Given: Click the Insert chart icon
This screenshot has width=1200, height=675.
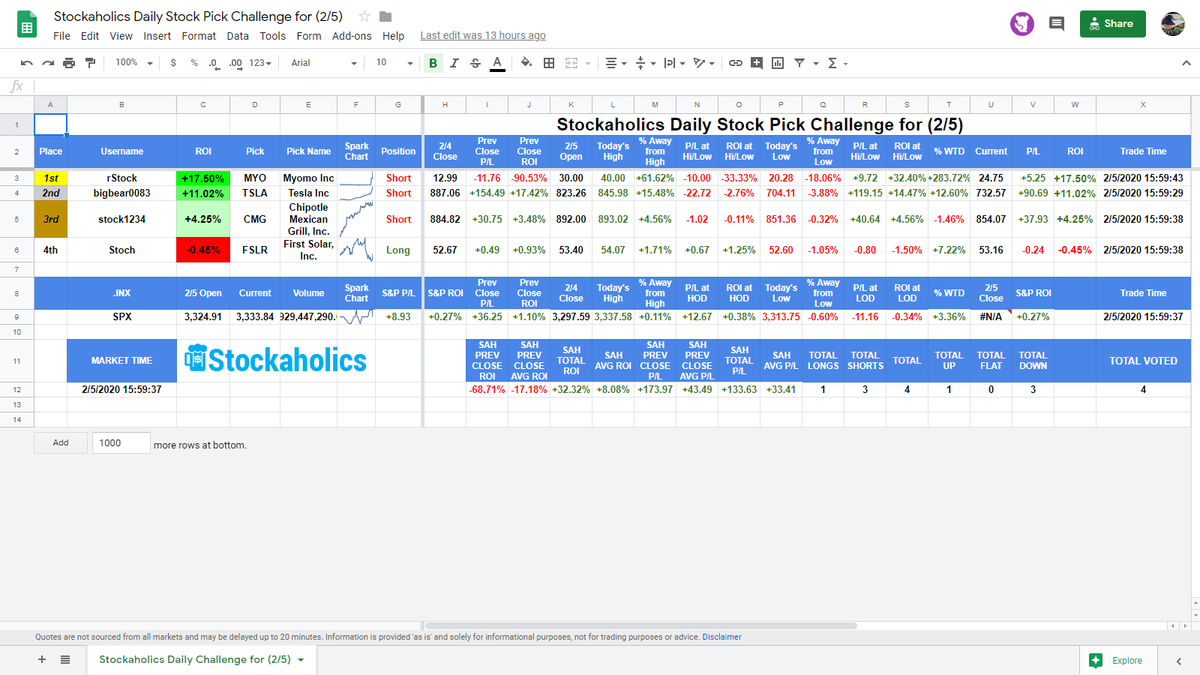Looking at the screenshot, I should coord(777,63).
